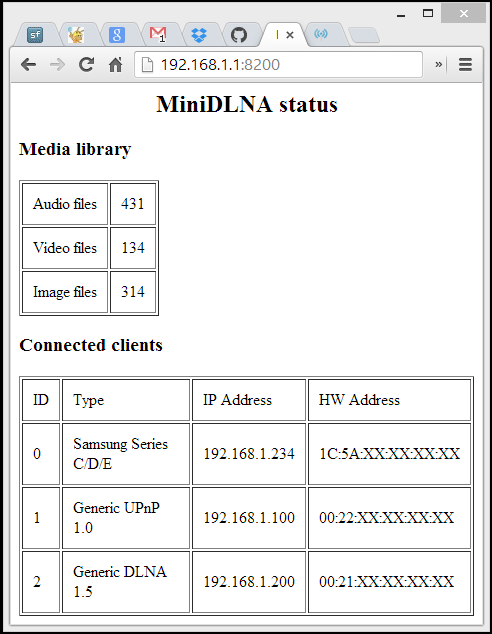The image size is (492, 634).
Task: Maximize the browser window
Action: tap(428, 13)
